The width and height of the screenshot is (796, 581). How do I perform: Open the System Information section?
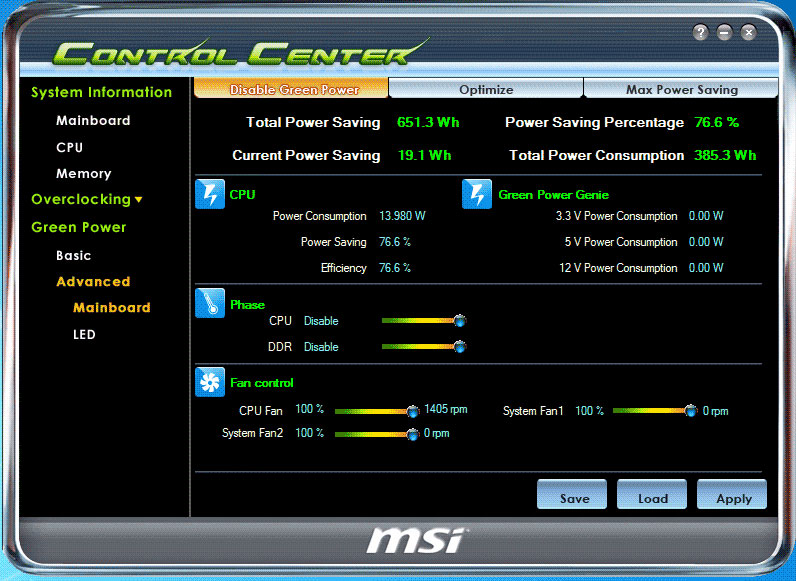[102, 92]
